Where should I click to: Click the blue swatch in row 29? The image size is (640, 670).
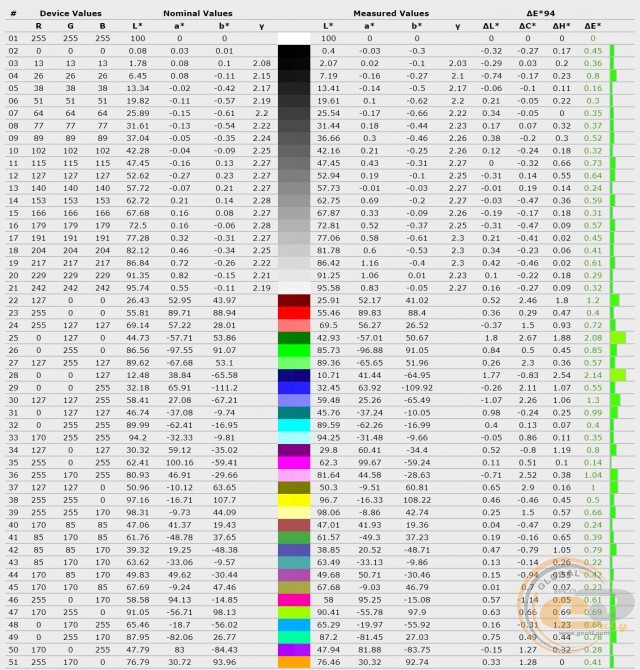[x=294, y=388]
